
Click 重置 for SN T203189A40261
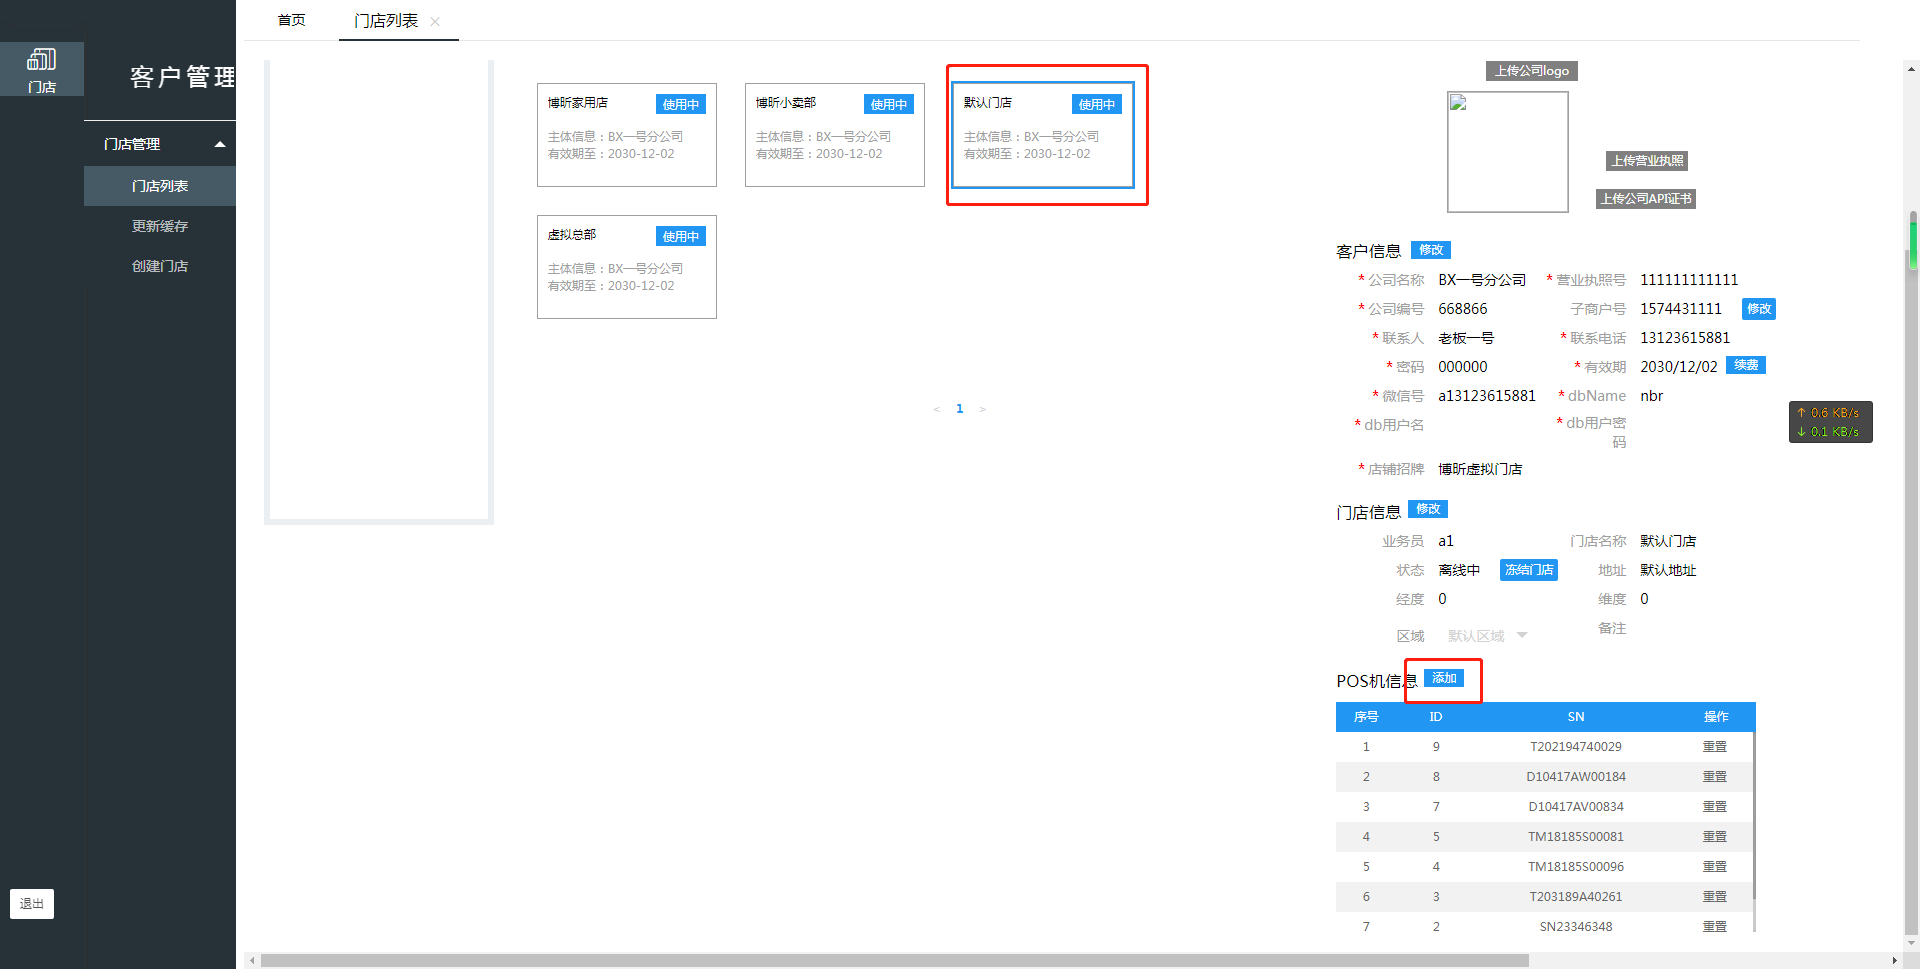1715,897
